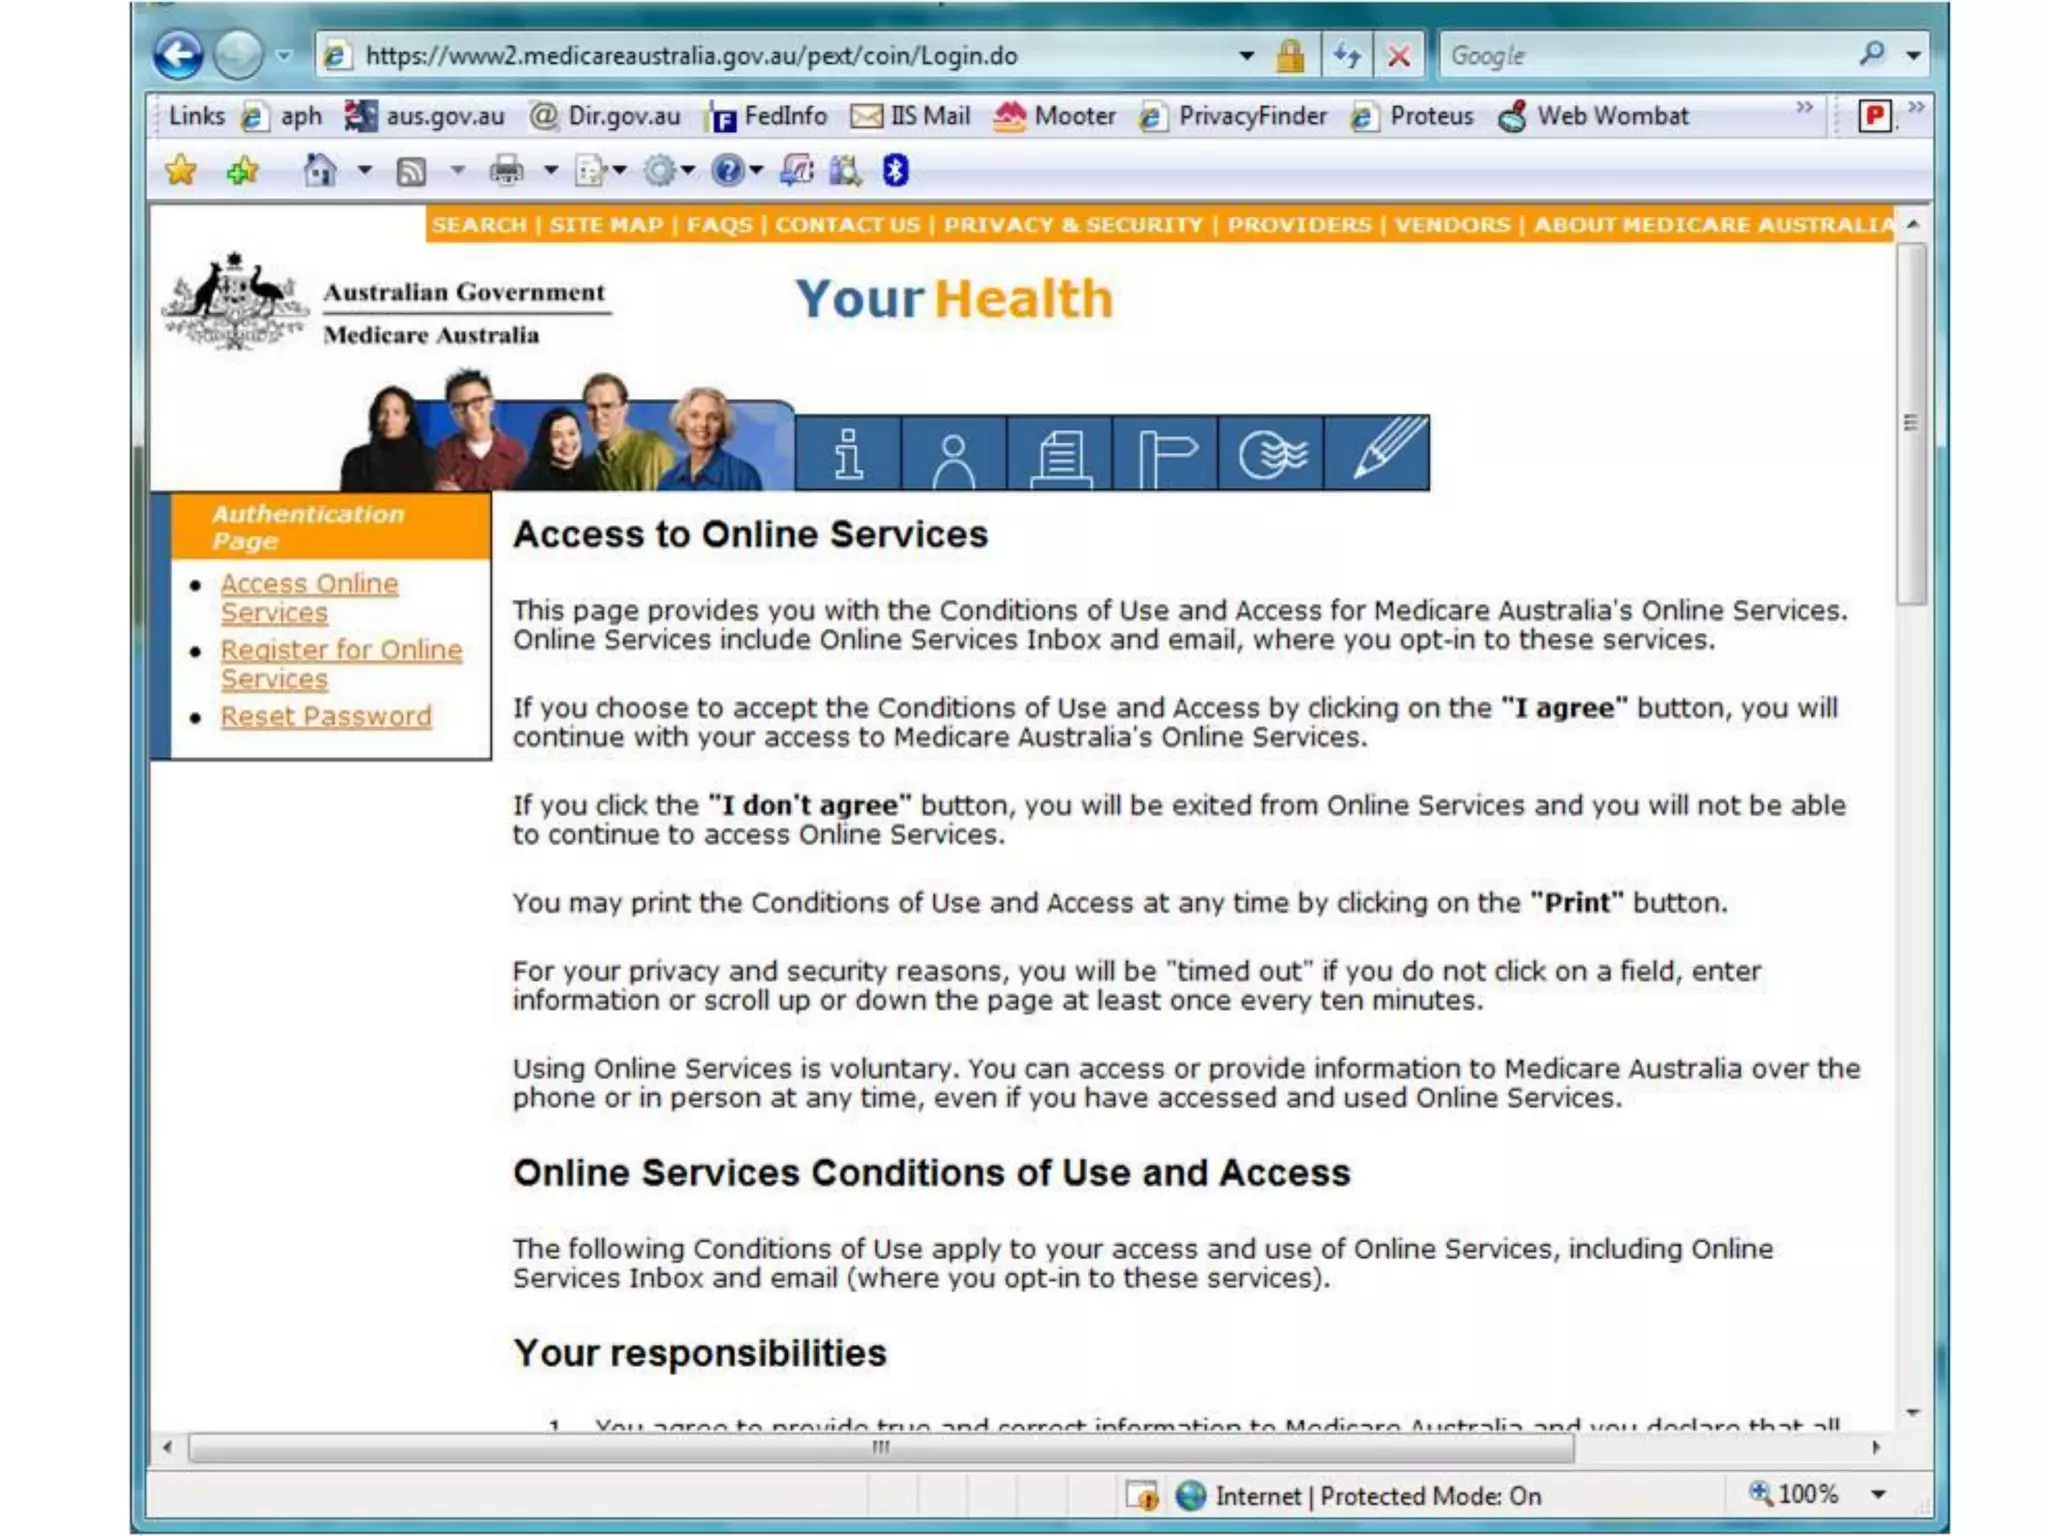This screenshot has height=1536, width=2048.
Task: Expand the zoom level dropdown arrow
Action: [1878, 1495]
